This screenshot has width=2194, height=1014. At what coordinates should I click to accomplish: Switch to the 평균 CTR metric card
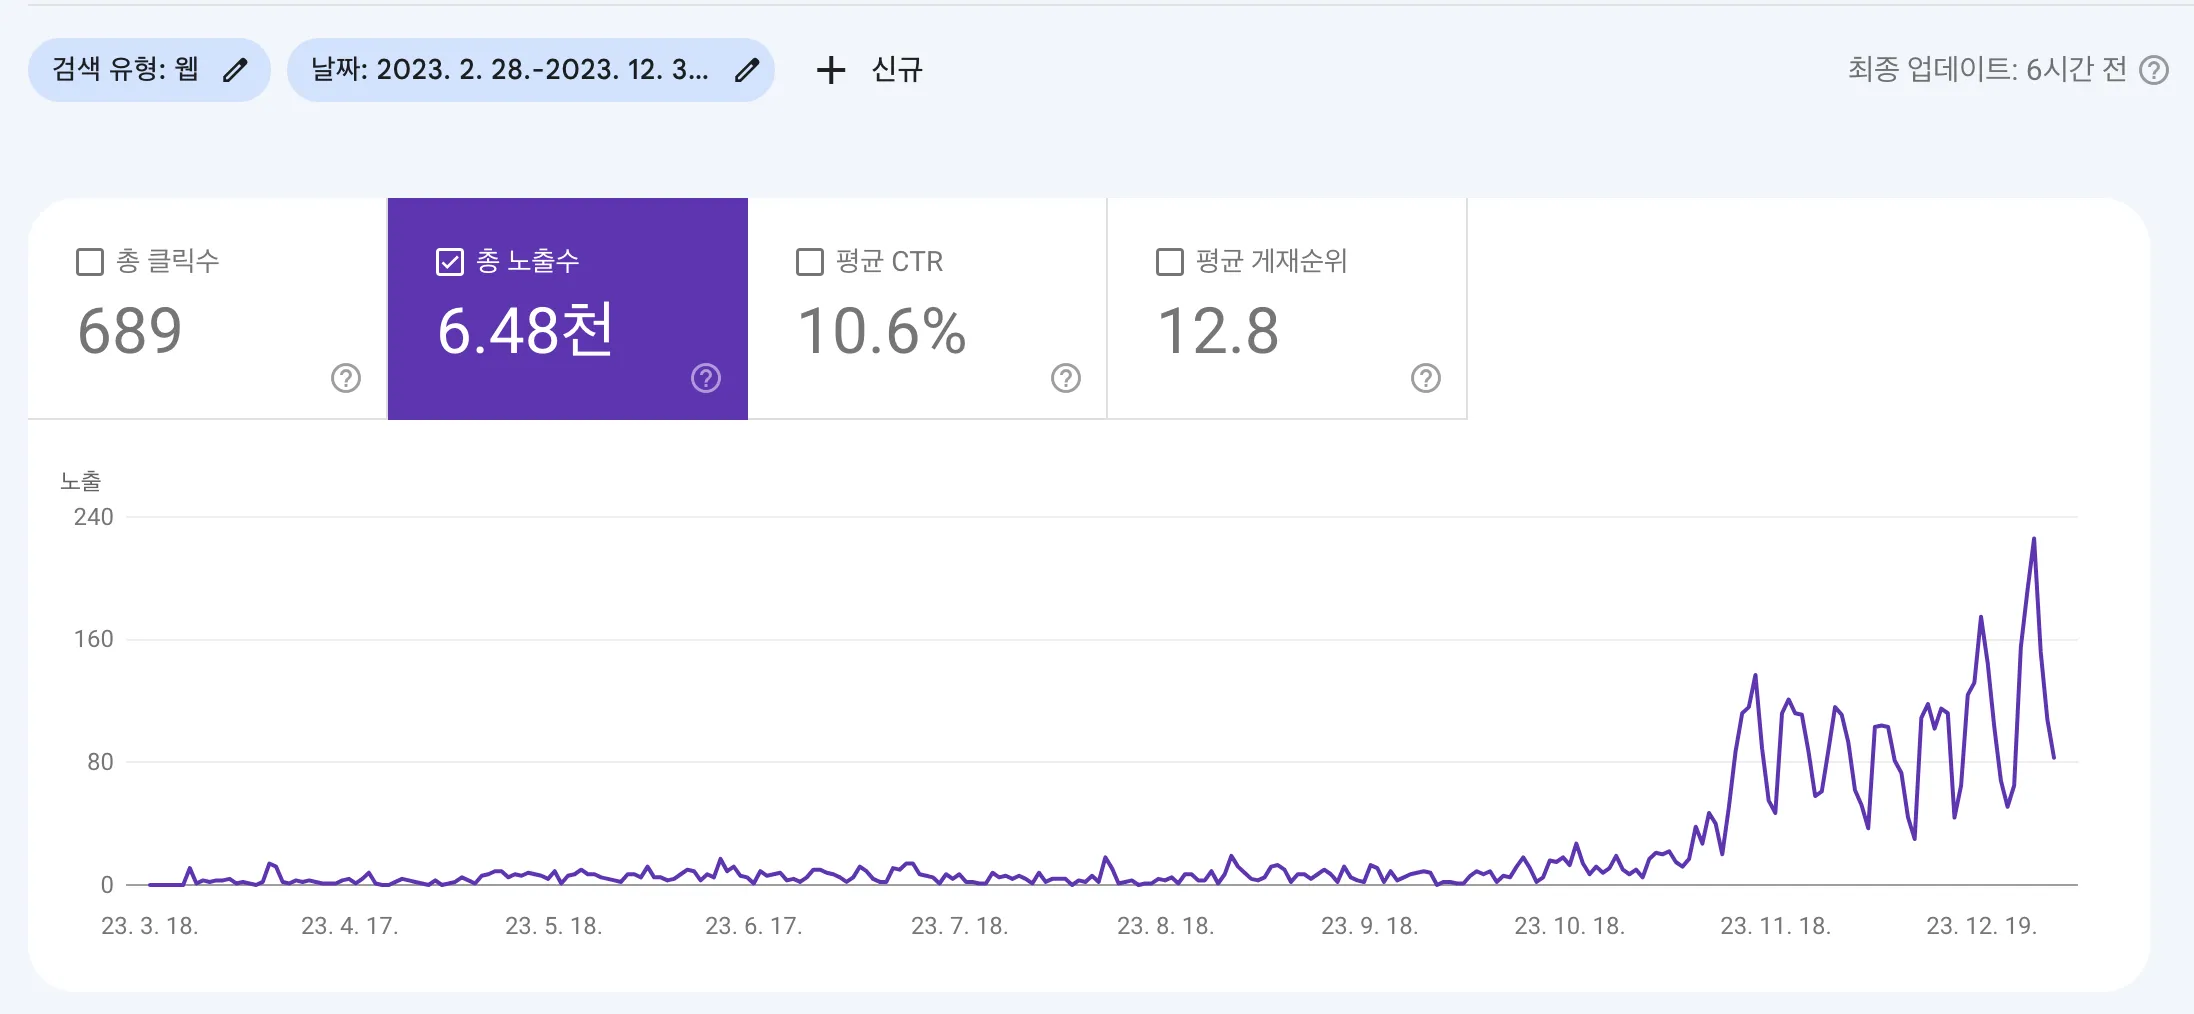click(x=926, y=310)
